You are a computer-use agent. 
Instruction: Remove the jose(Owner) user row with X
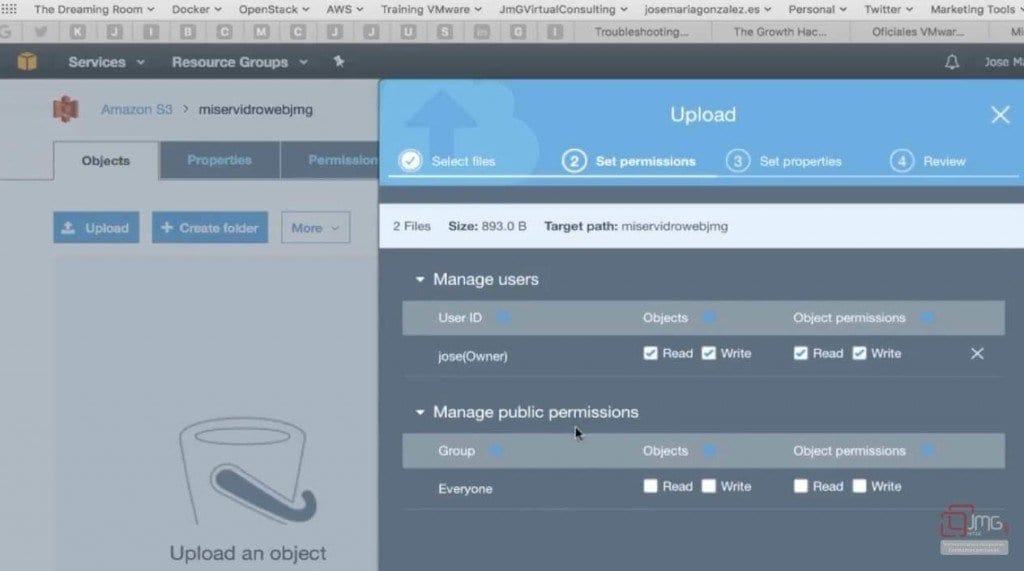tap(977, 353)
